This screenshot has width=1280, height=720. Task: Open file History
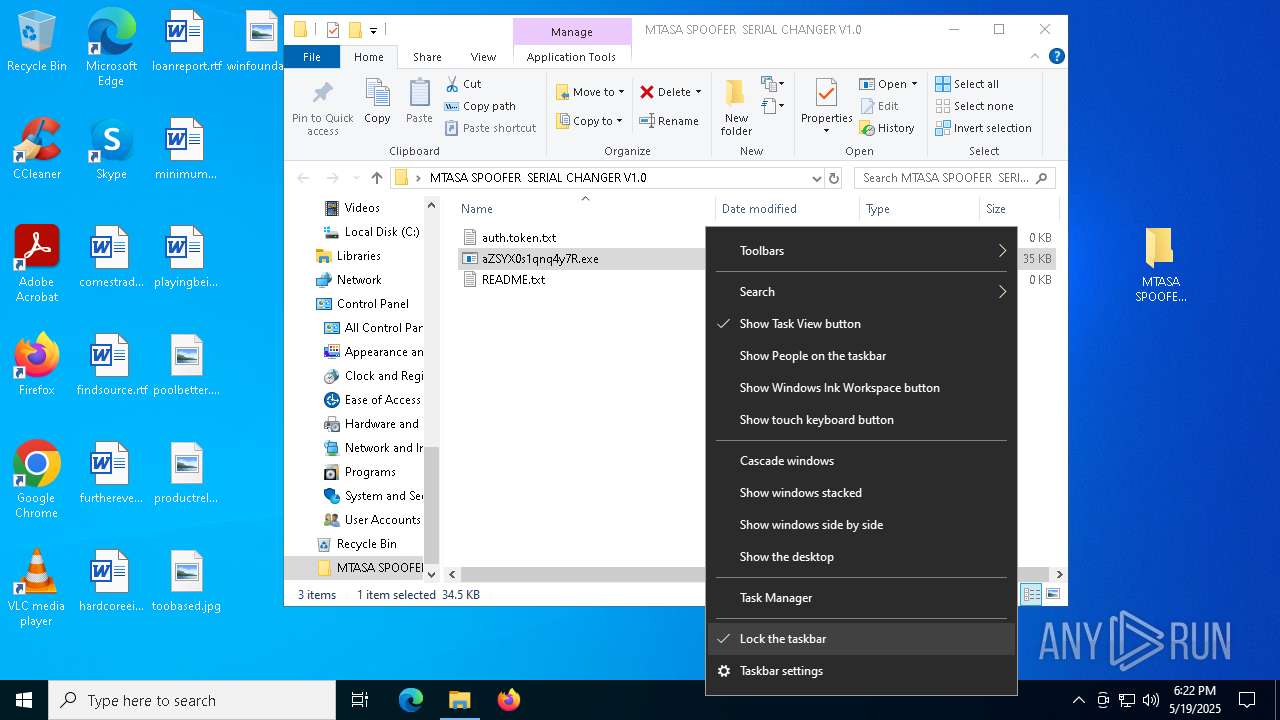[x=886, y=128]
